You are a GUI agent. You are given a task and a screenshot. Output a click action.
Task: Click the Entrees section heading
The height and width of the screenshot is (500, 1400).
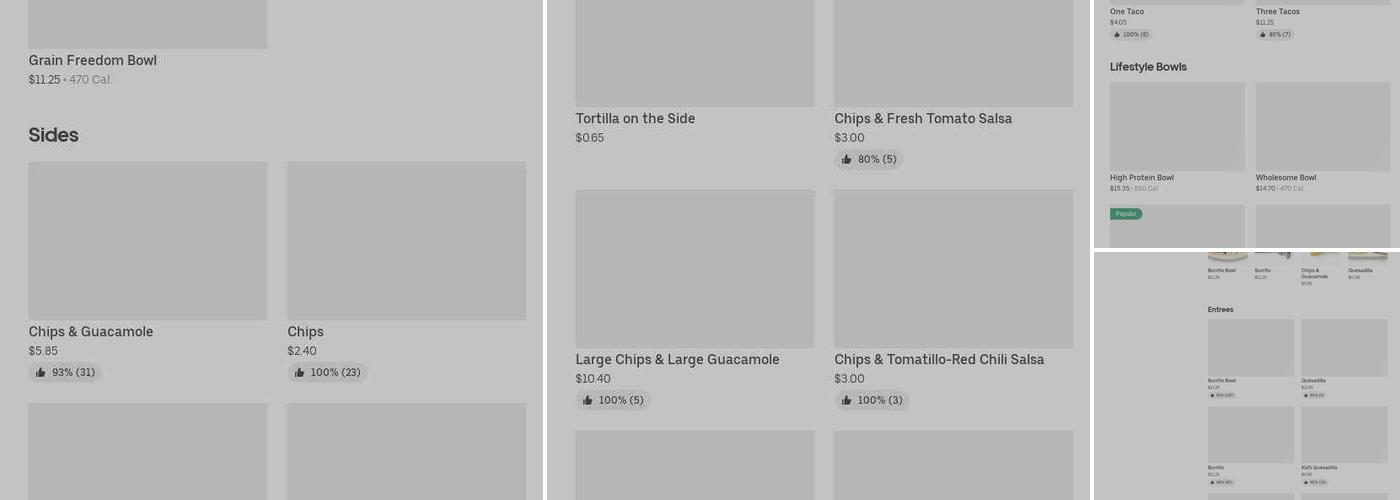1220,310
